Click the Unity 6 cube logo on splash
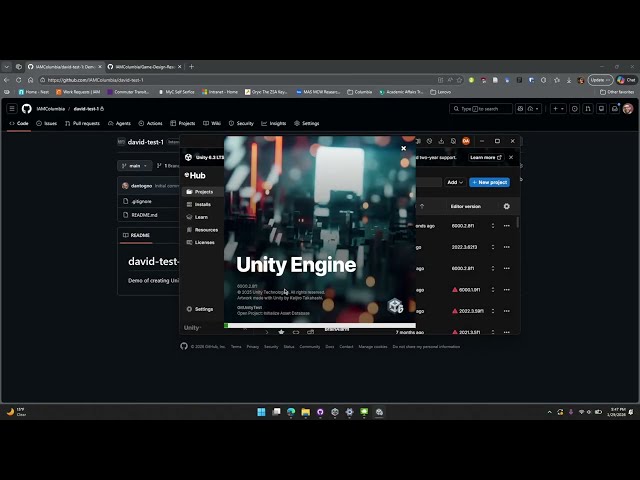The width and height of the screenshot is (640, 480). click(395, 306)
